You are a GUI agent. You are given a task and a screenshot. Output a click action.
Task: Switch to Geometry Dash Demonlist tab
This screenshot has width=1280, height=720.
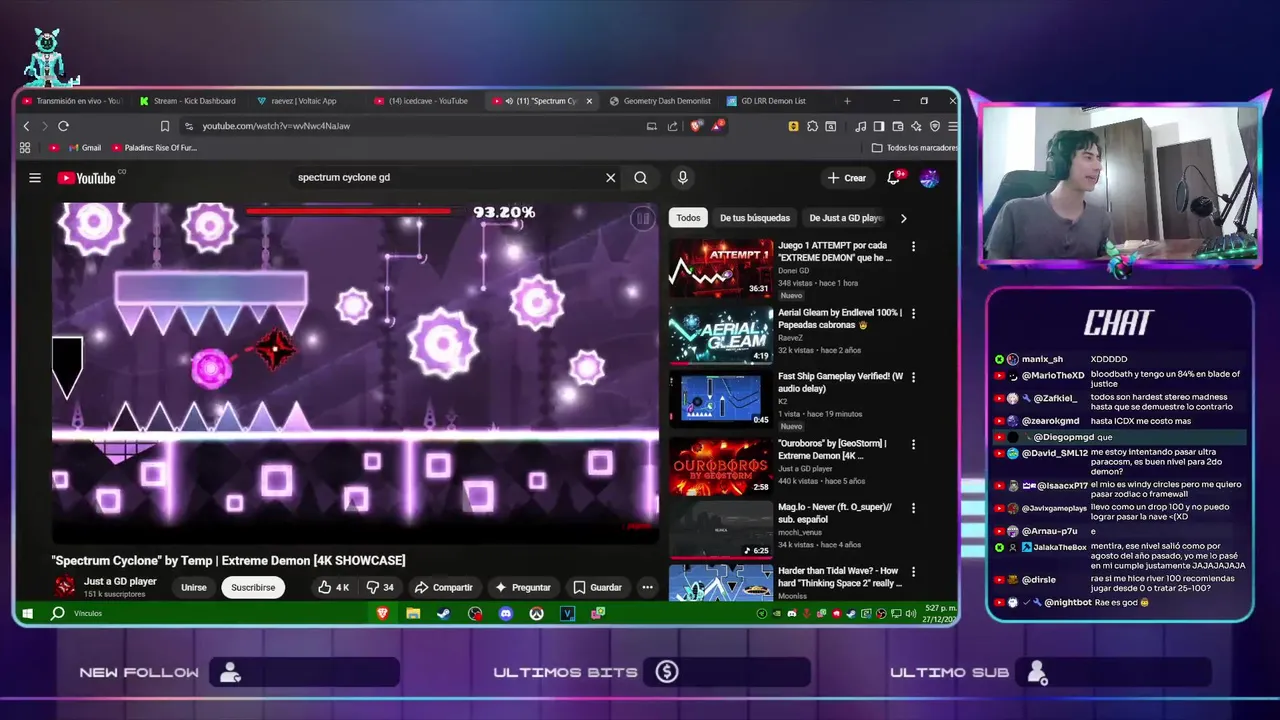pos(660,101)
